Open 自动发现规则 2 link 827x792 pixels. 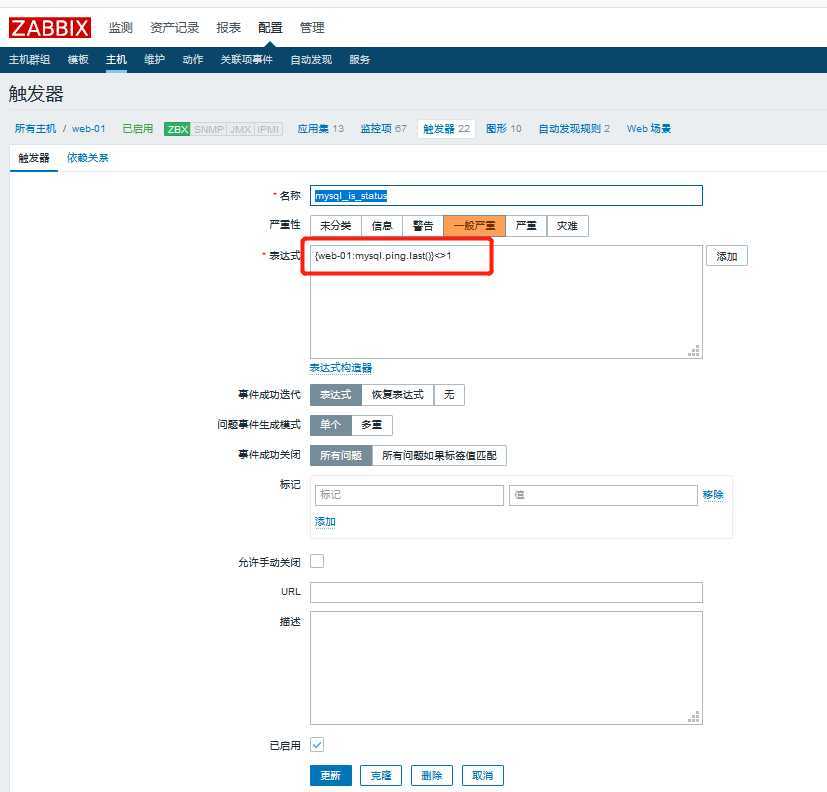coord(574,129)
